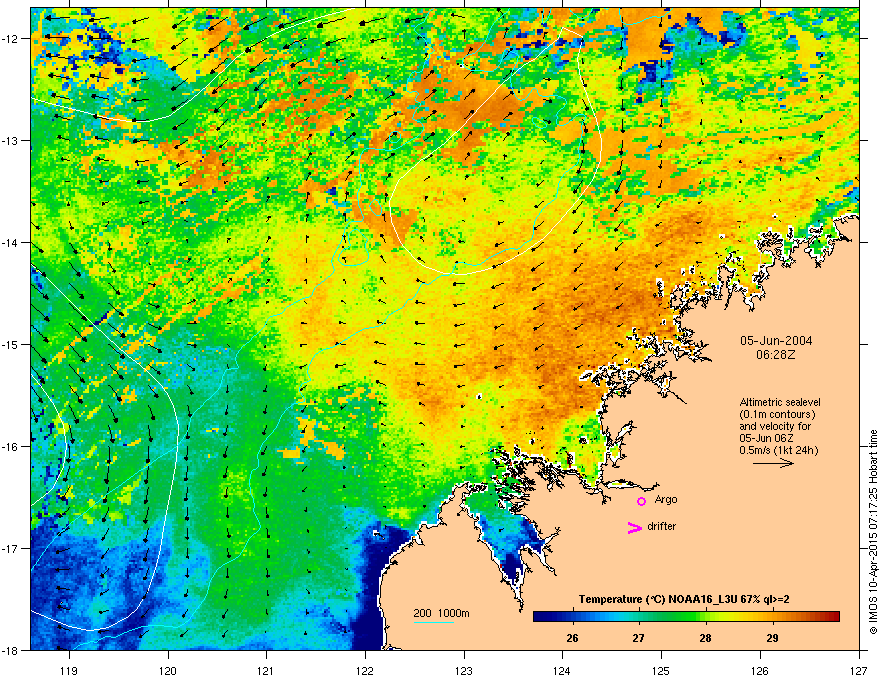Click the vertical IMOS copyright timestamp text

[x=873, y=532]
